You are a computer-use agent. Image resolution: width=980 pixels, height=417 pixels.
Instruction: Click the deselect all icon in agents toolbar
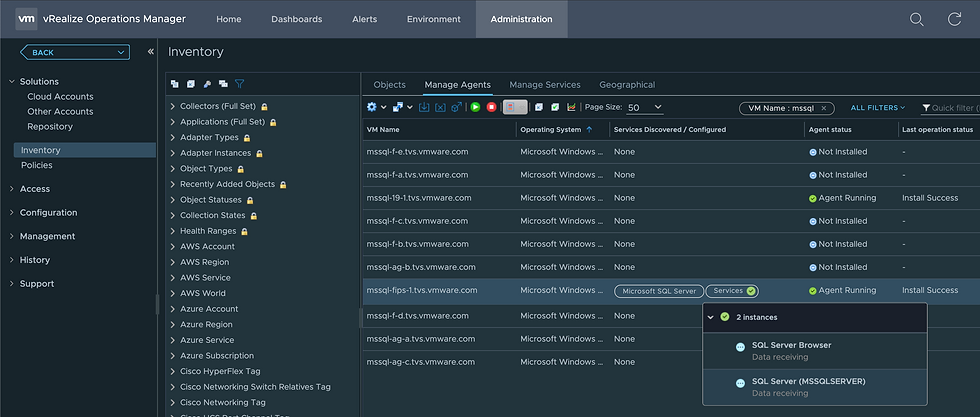click(539, 107)
